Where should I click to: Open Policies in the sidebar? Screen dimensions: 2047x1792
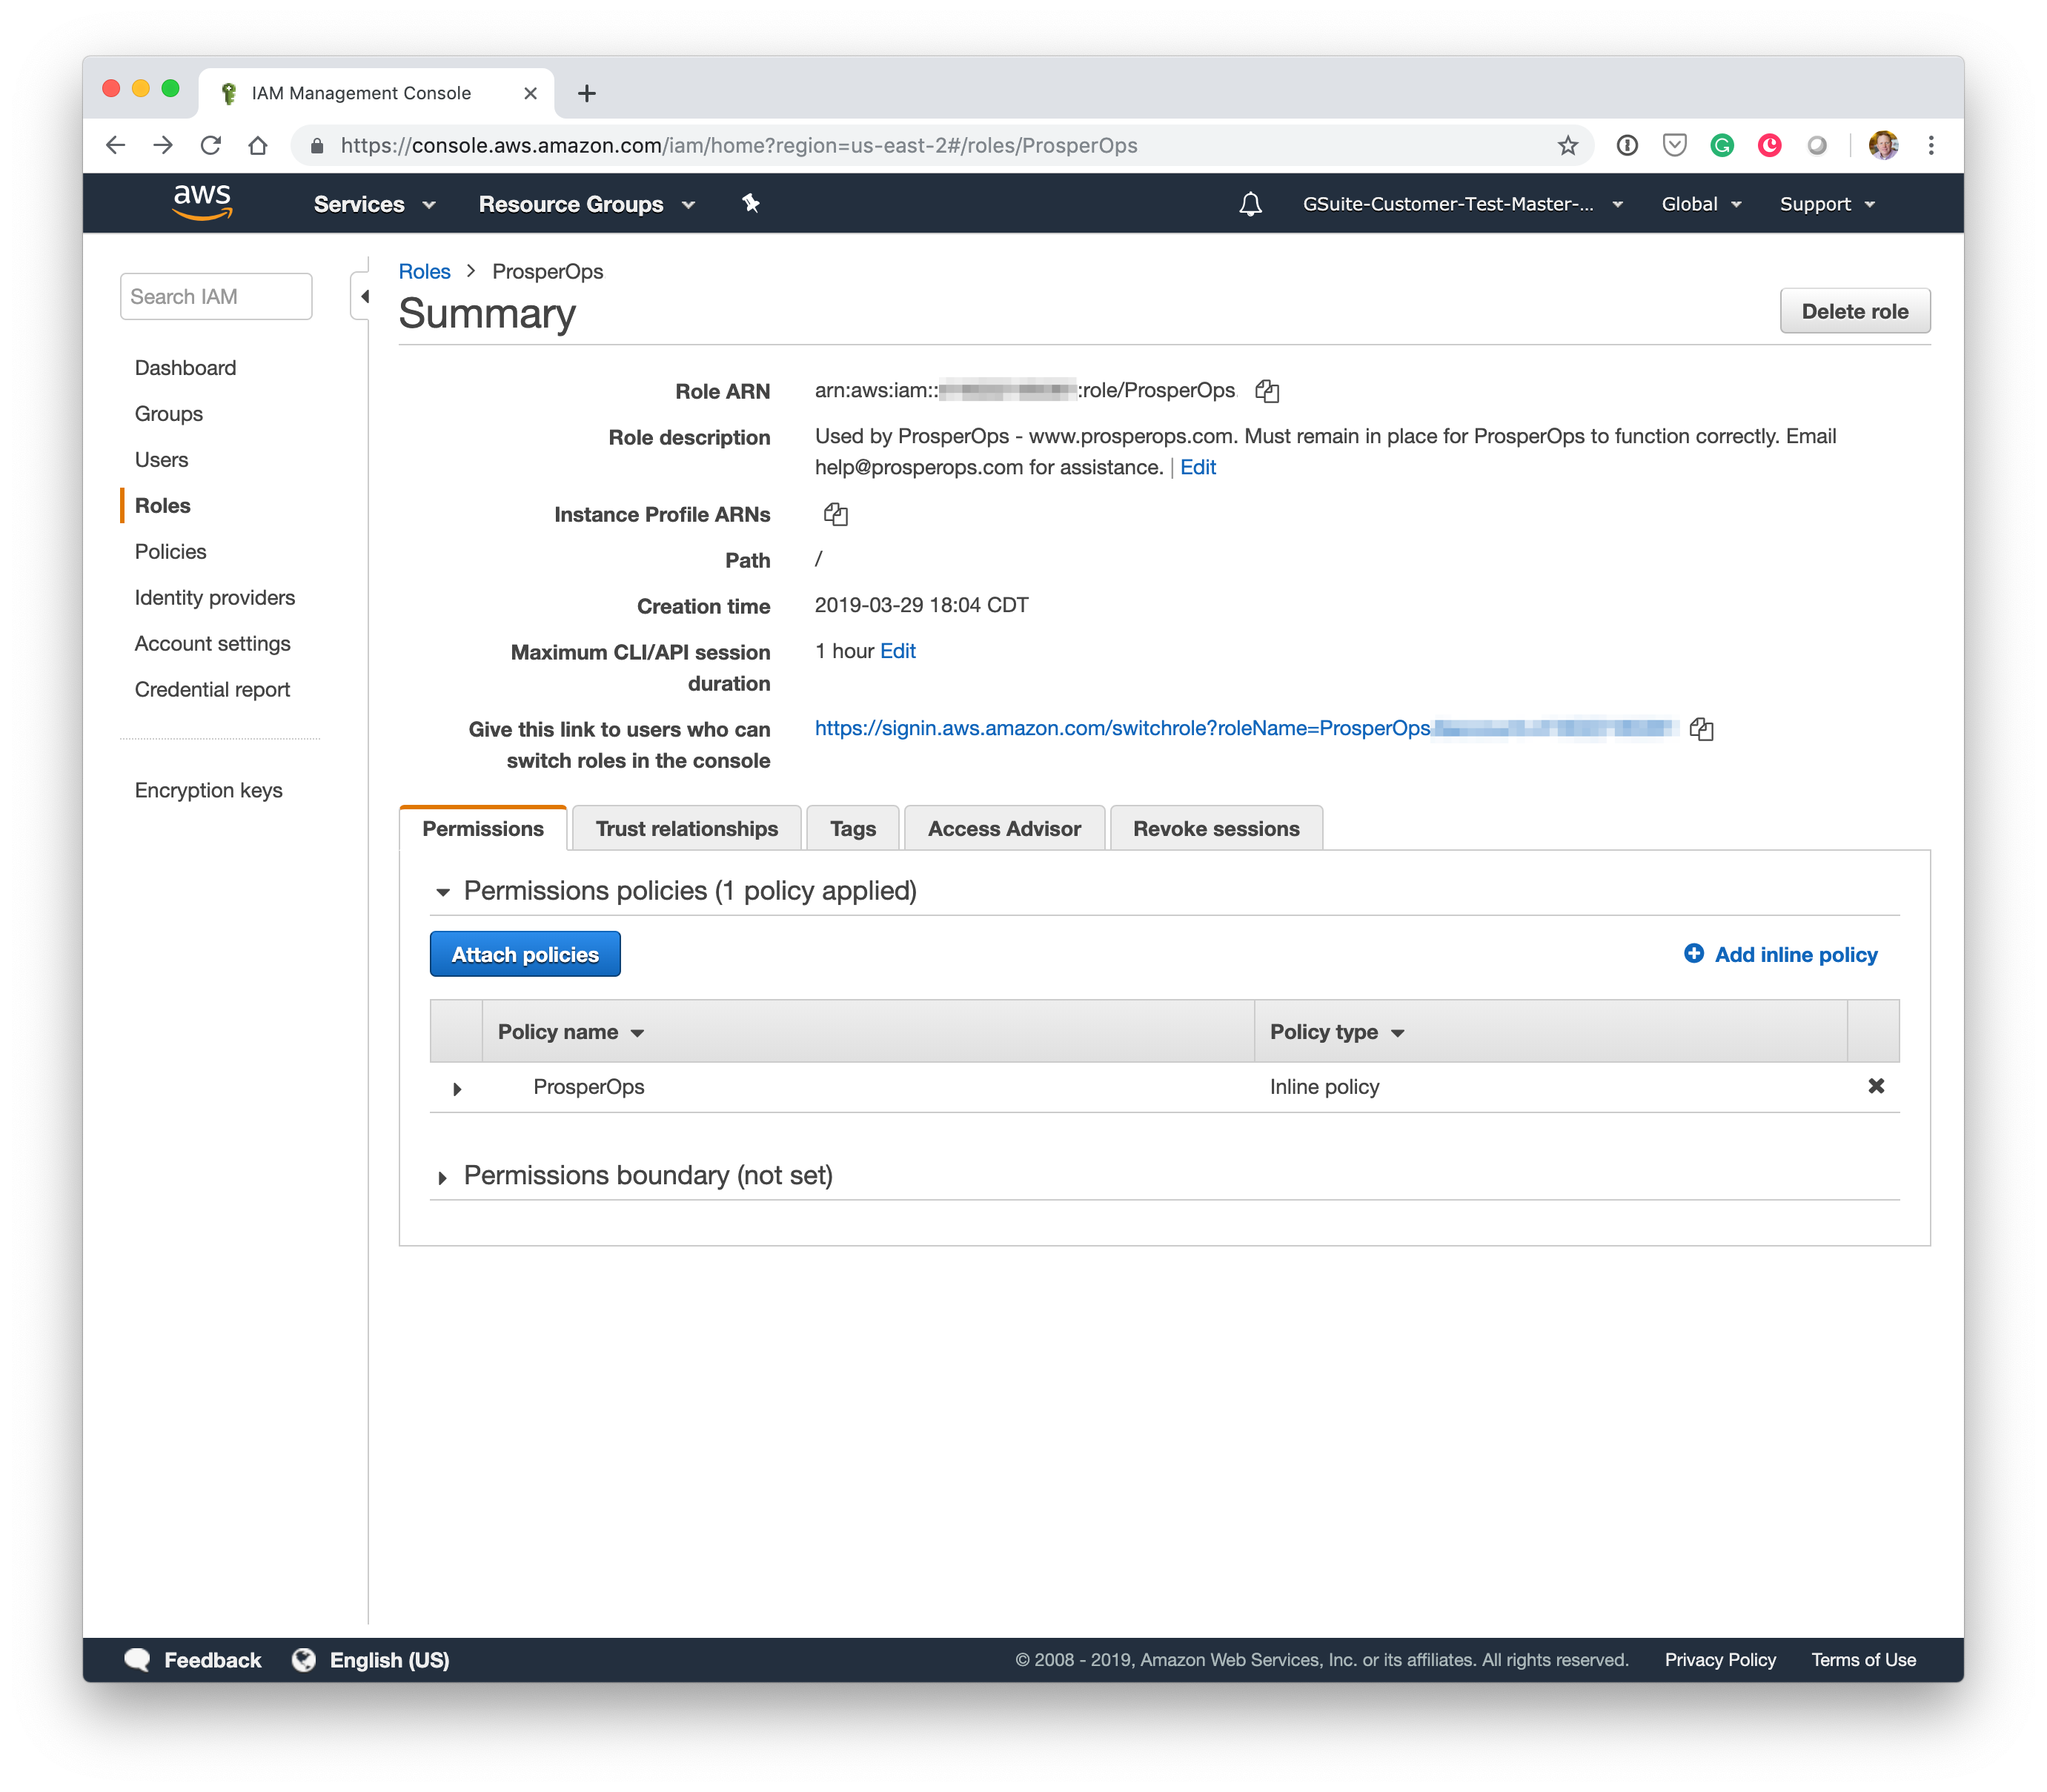click(x=170, y=552)
